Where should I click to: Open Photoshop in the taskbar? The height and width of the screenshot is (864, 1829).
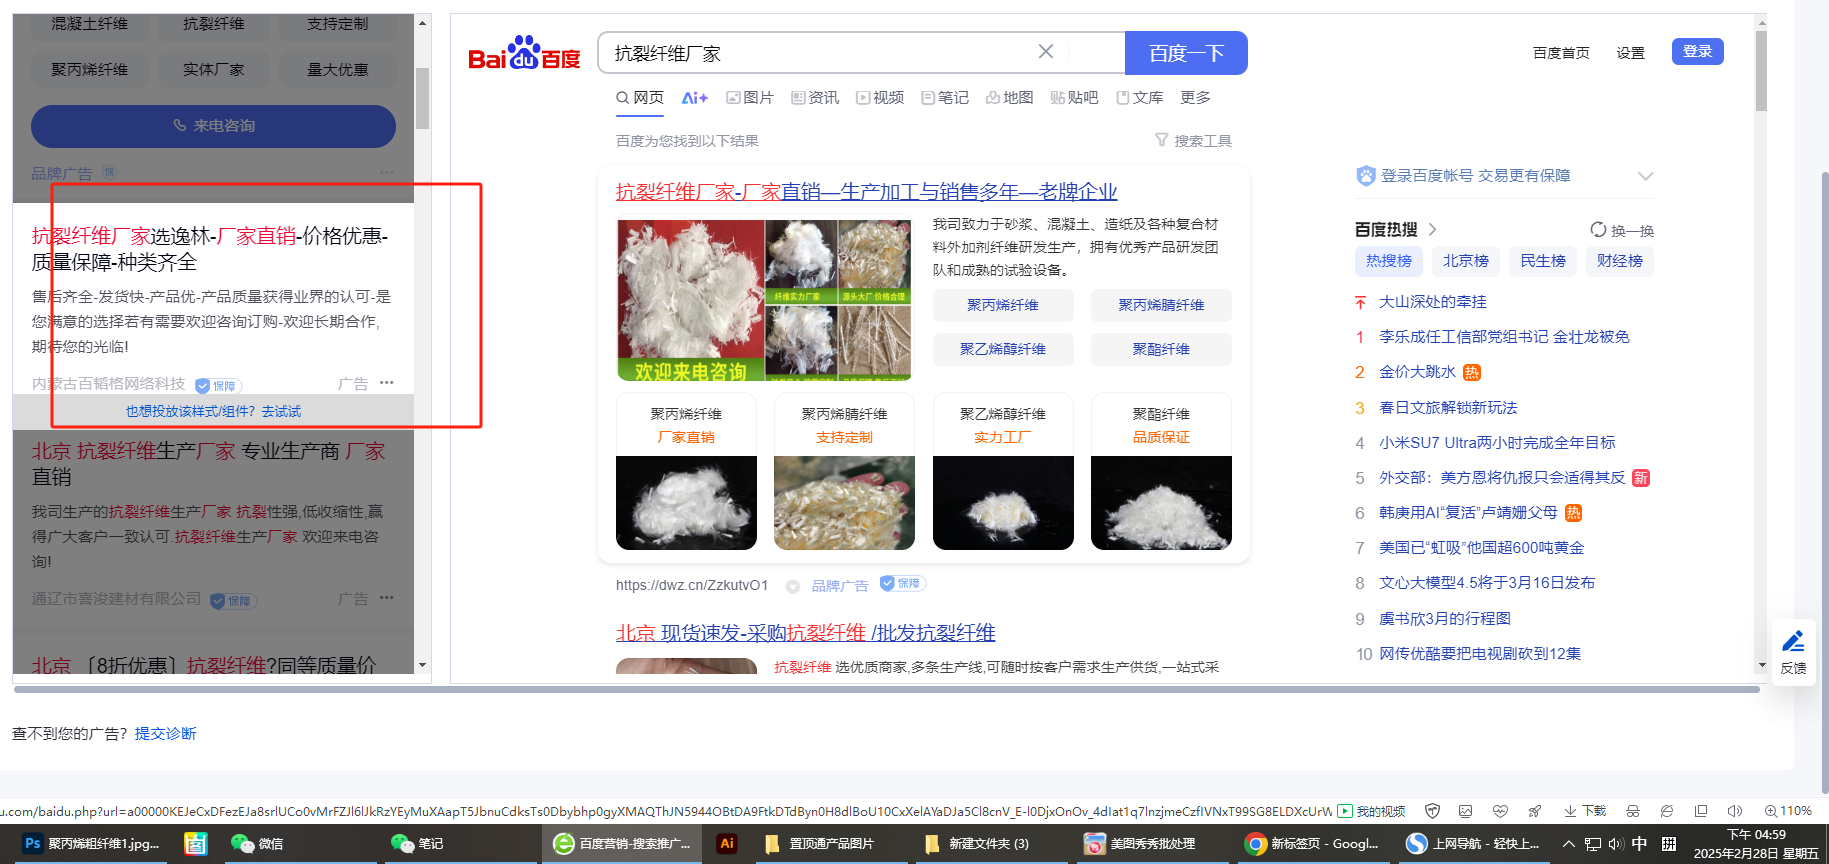pos(91,844)
